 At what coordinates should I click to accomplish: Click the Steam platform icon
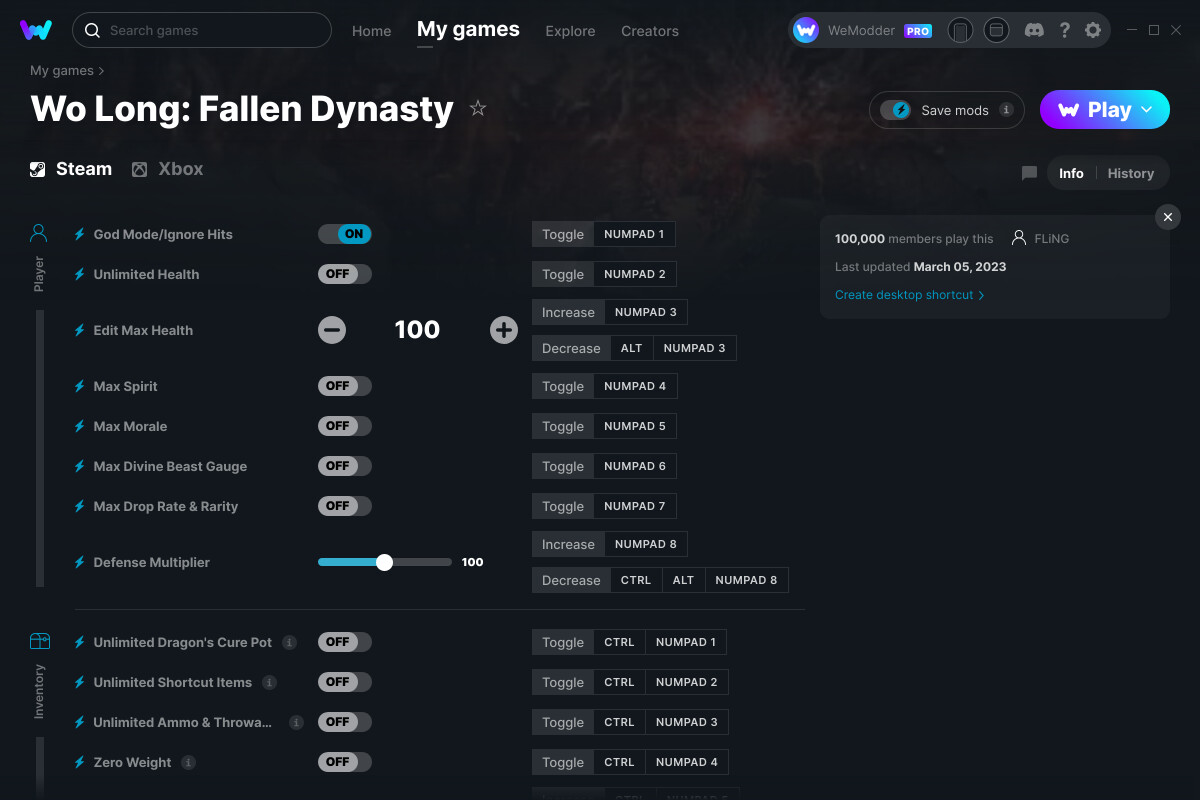37,169
